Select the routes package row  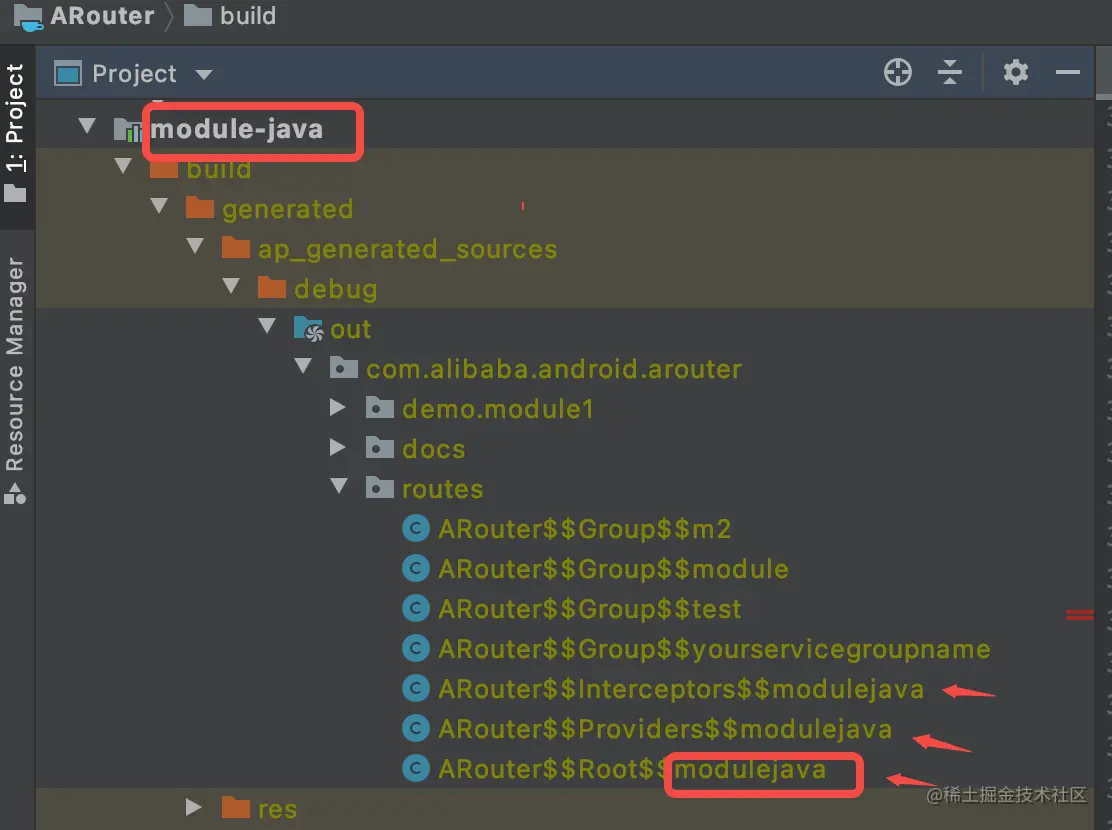click(x=565, y=489)
